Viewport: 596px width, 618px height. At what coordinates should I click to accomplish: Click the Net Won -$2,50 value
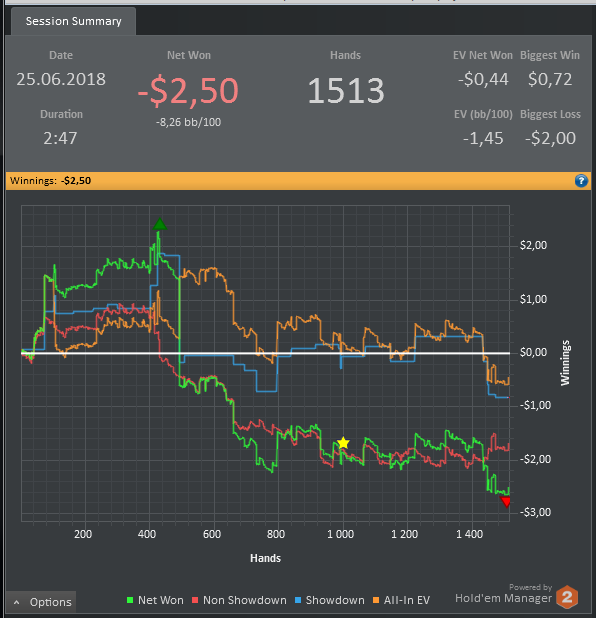(188, 91)
